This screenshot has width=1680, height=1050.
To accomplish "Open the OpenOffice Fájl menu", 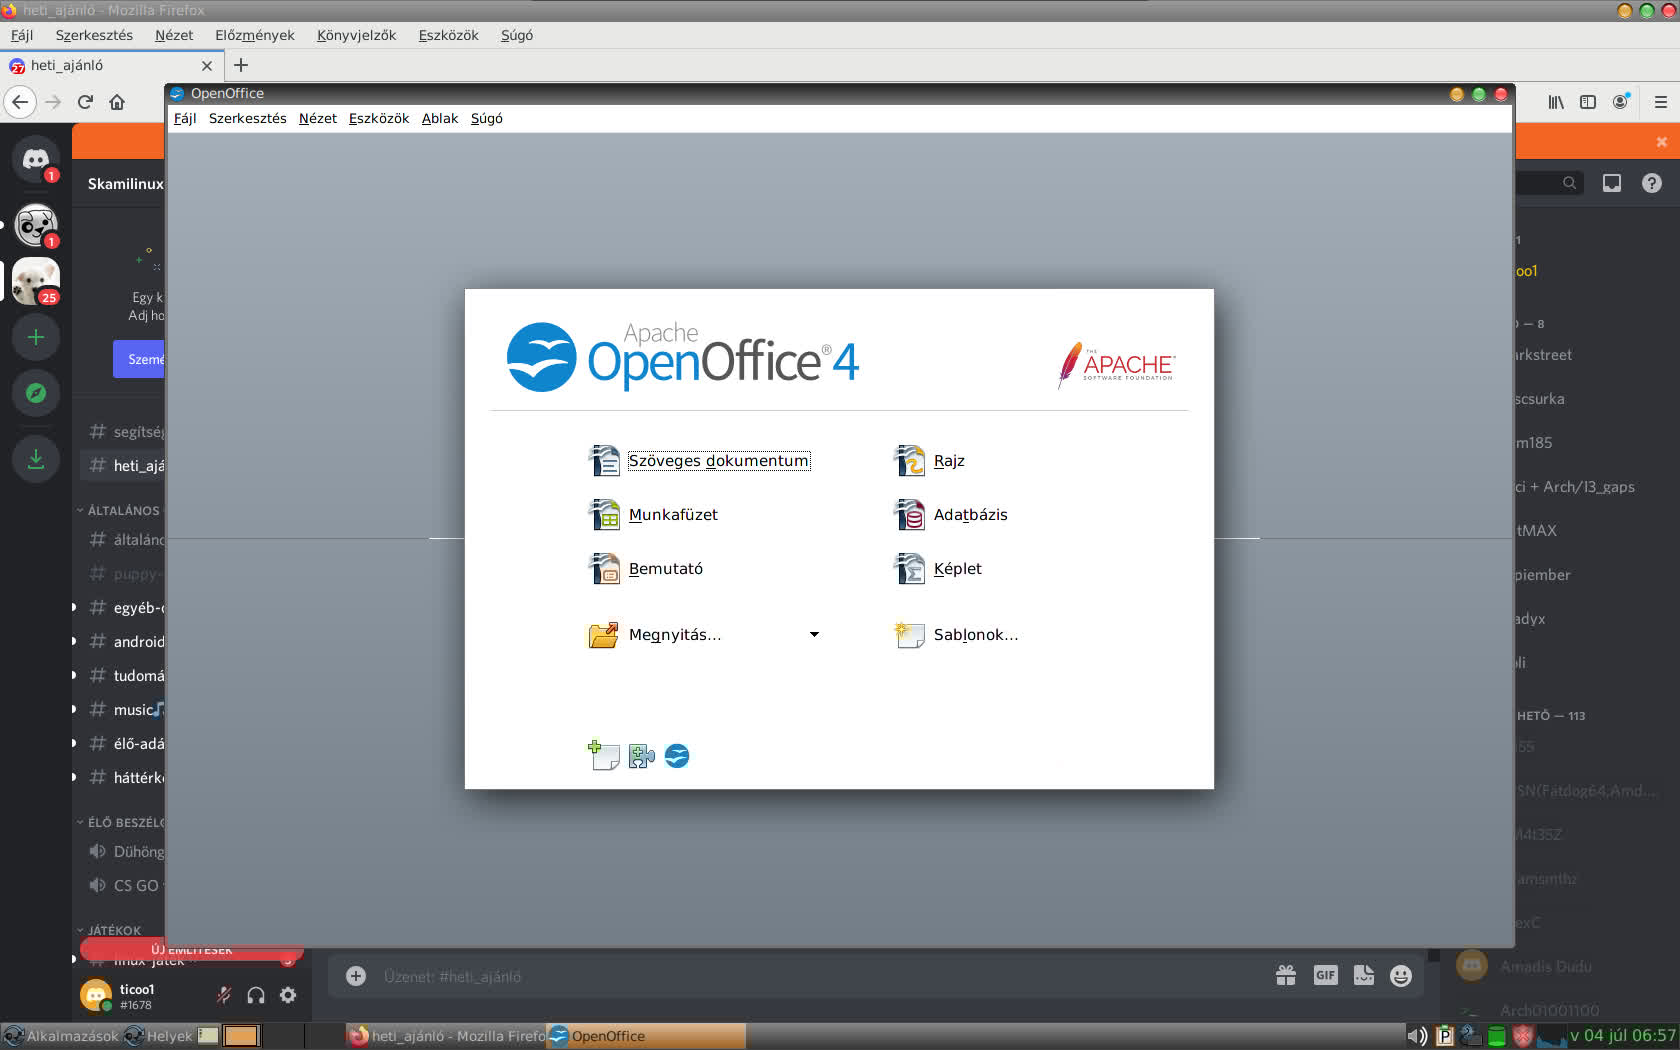I will click(x=185, y=119).
